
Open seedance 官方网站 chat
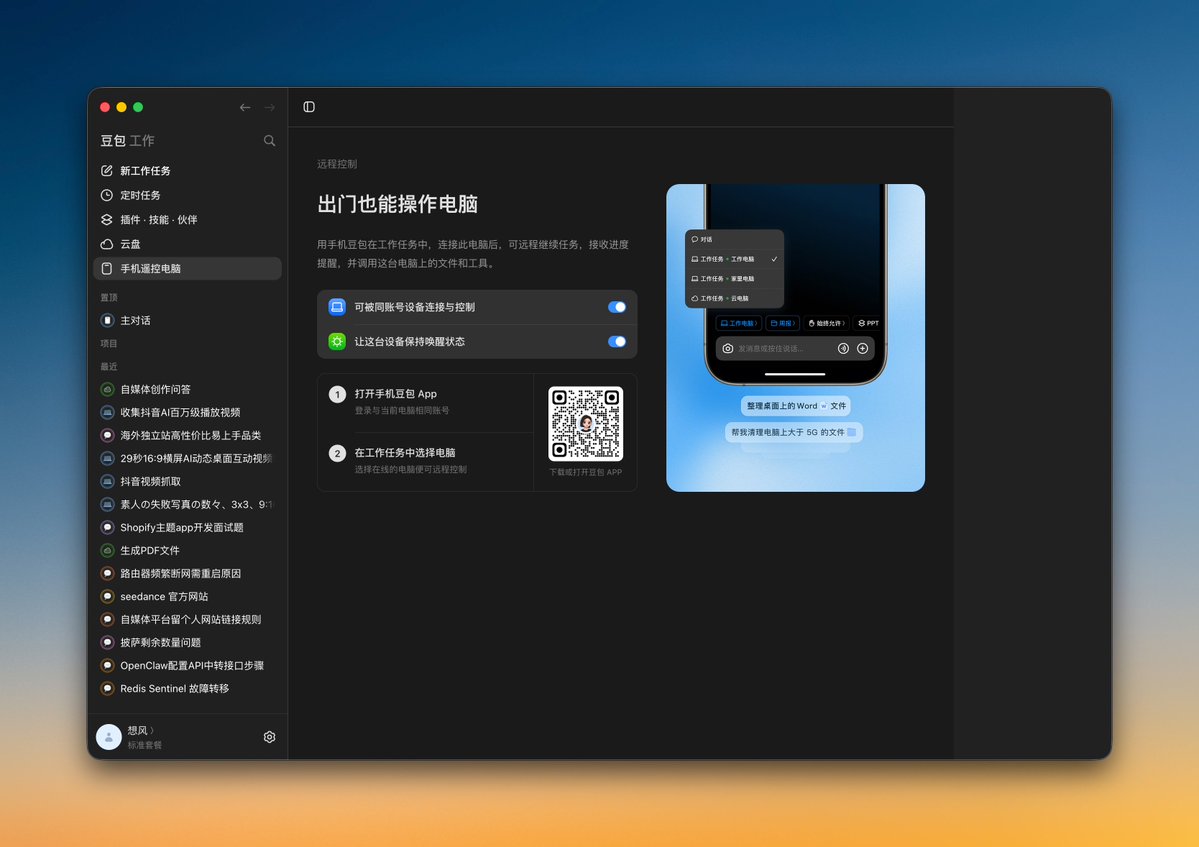[187, 596]
